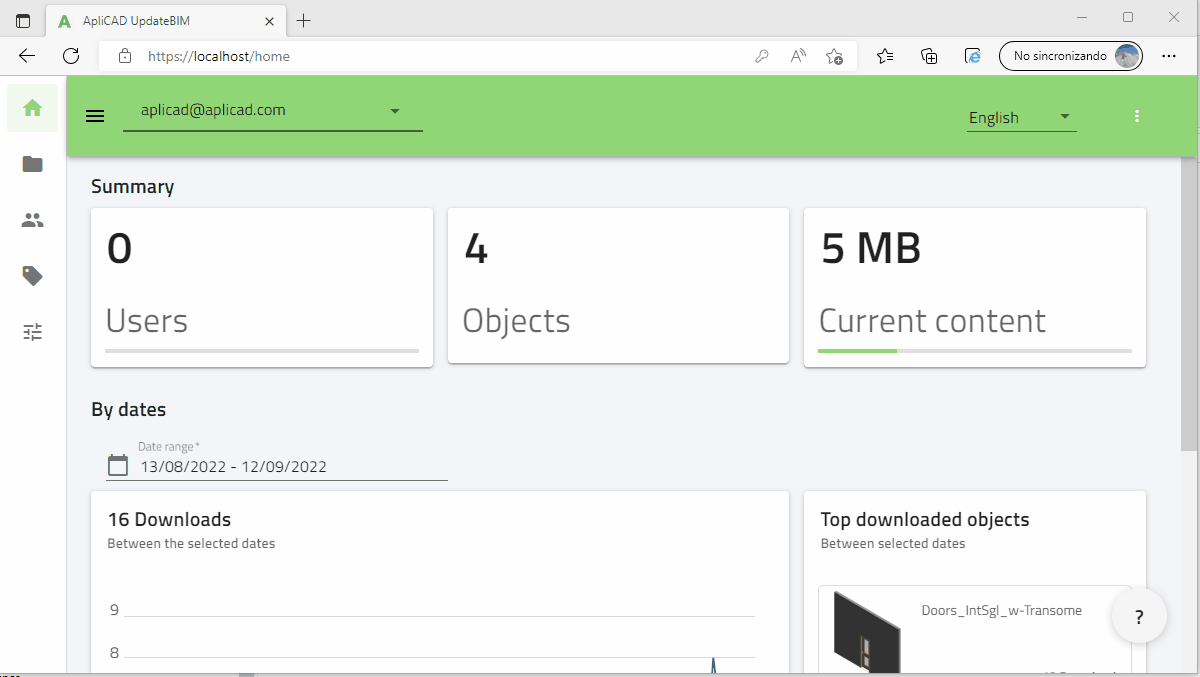The width and height of the screenshot is (1200, 677).
Task: Open the Home dashboard sidebar icon
Action: click(32, 108)
